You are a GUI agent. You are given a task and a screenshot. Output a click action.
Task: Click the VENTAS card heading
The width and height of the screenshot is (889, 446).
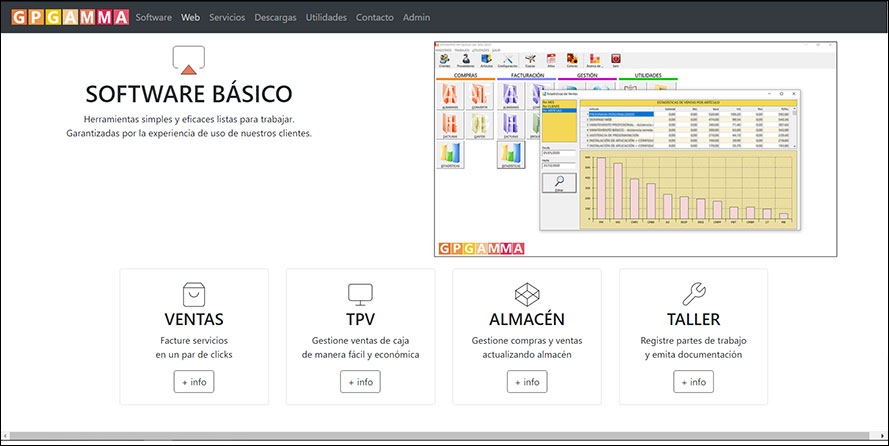click(x=194, y=319)
